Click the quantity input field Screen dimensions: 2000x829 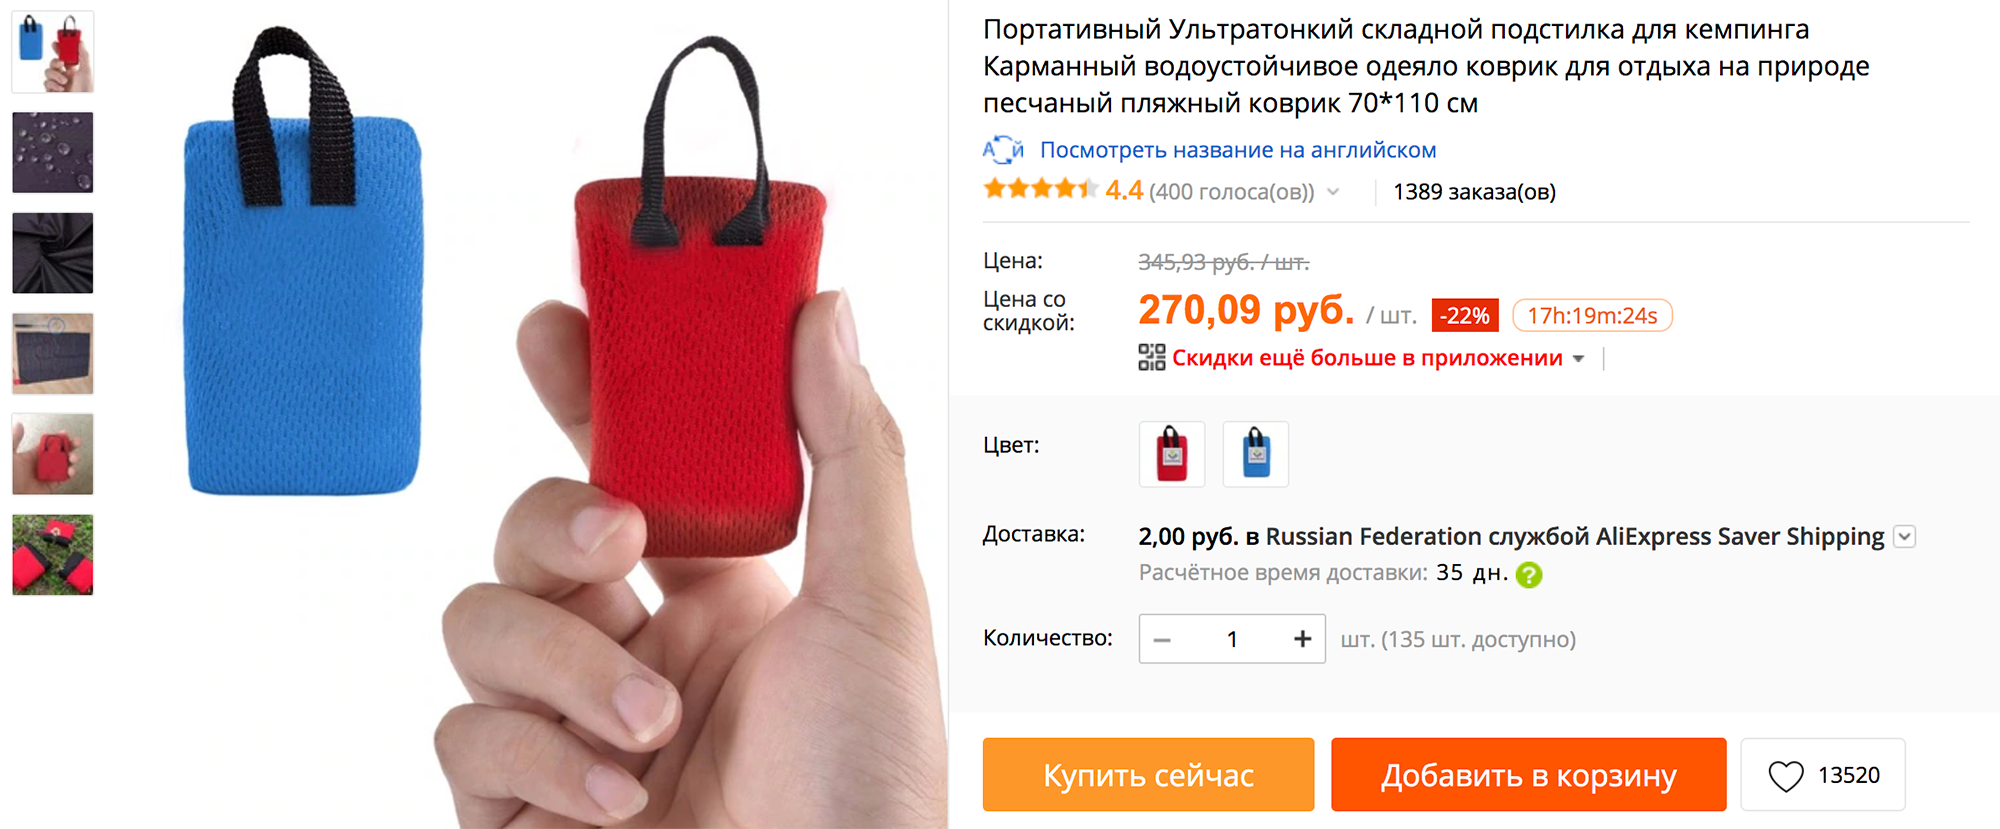point(1232,639)
